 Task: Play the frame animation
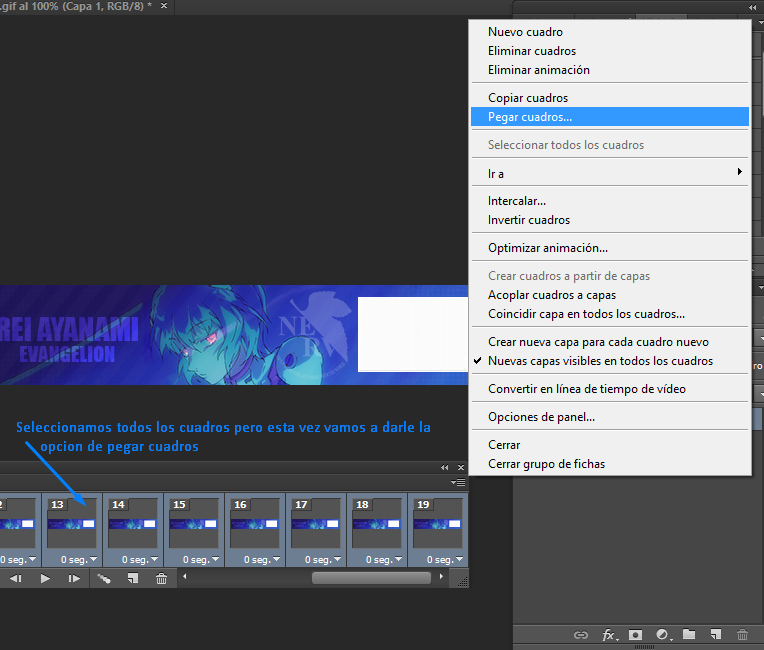pyautogui.click(x=45, y=578)
